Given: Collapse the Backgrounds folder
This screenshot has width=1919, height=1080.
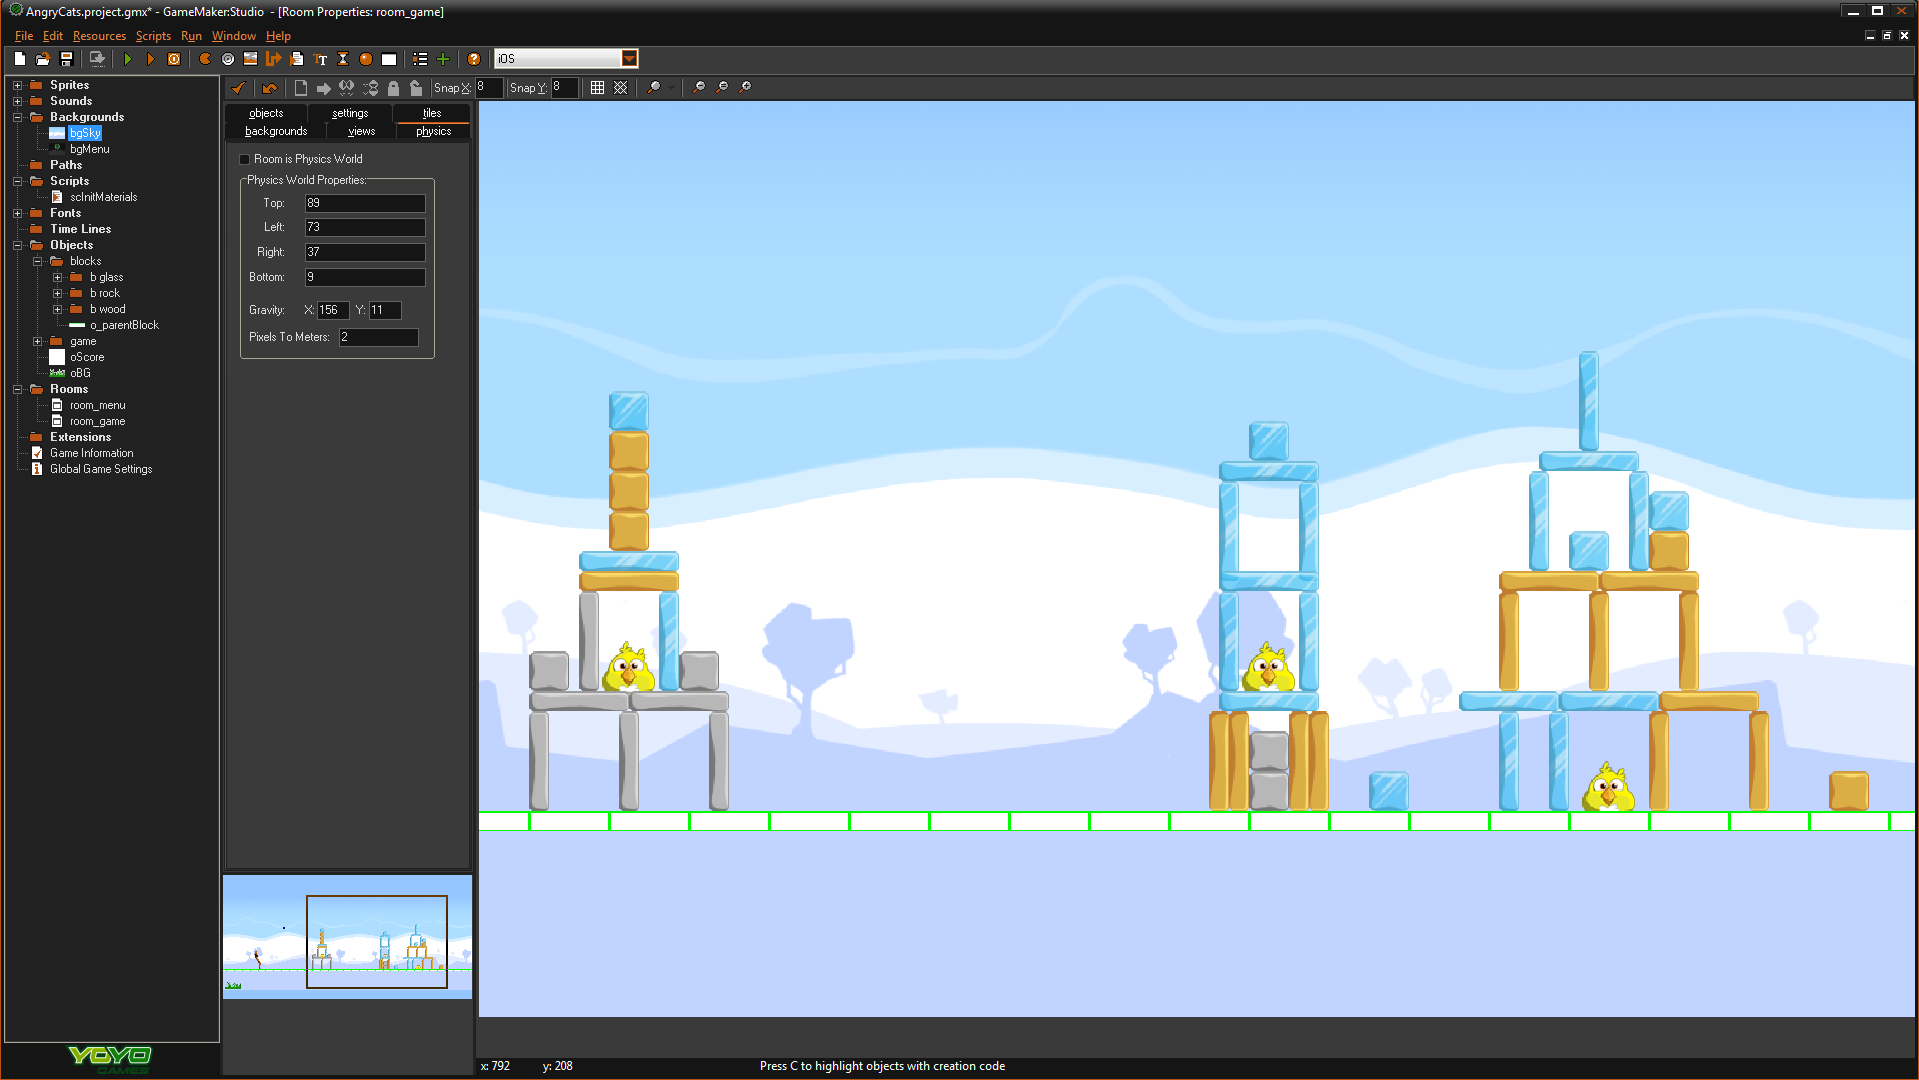Looking at the screenshot, I should 17,117.
